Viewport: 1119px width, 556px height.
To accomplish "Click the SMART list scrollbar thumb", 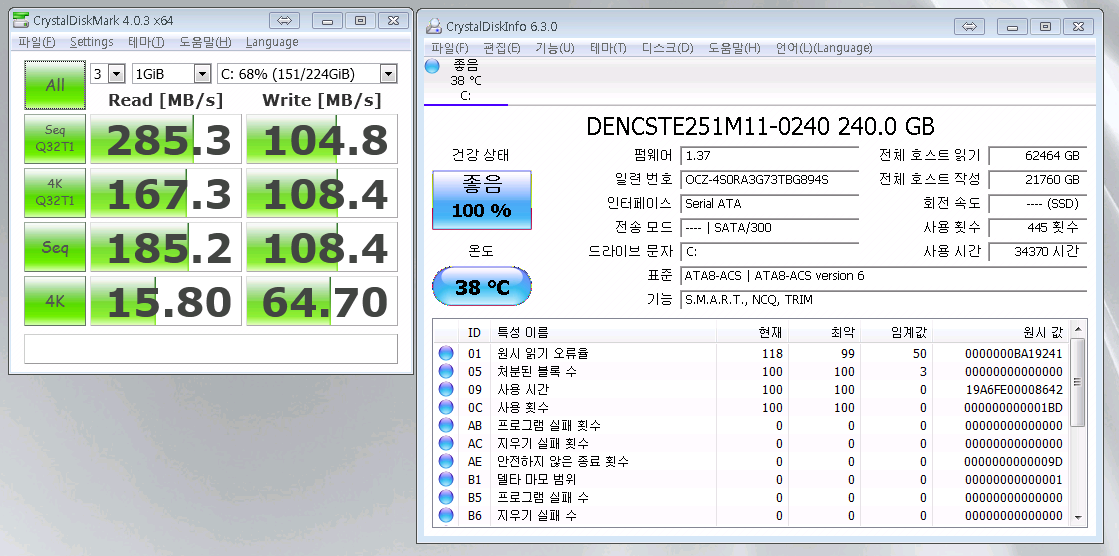I will click(x=1078, y=382).
